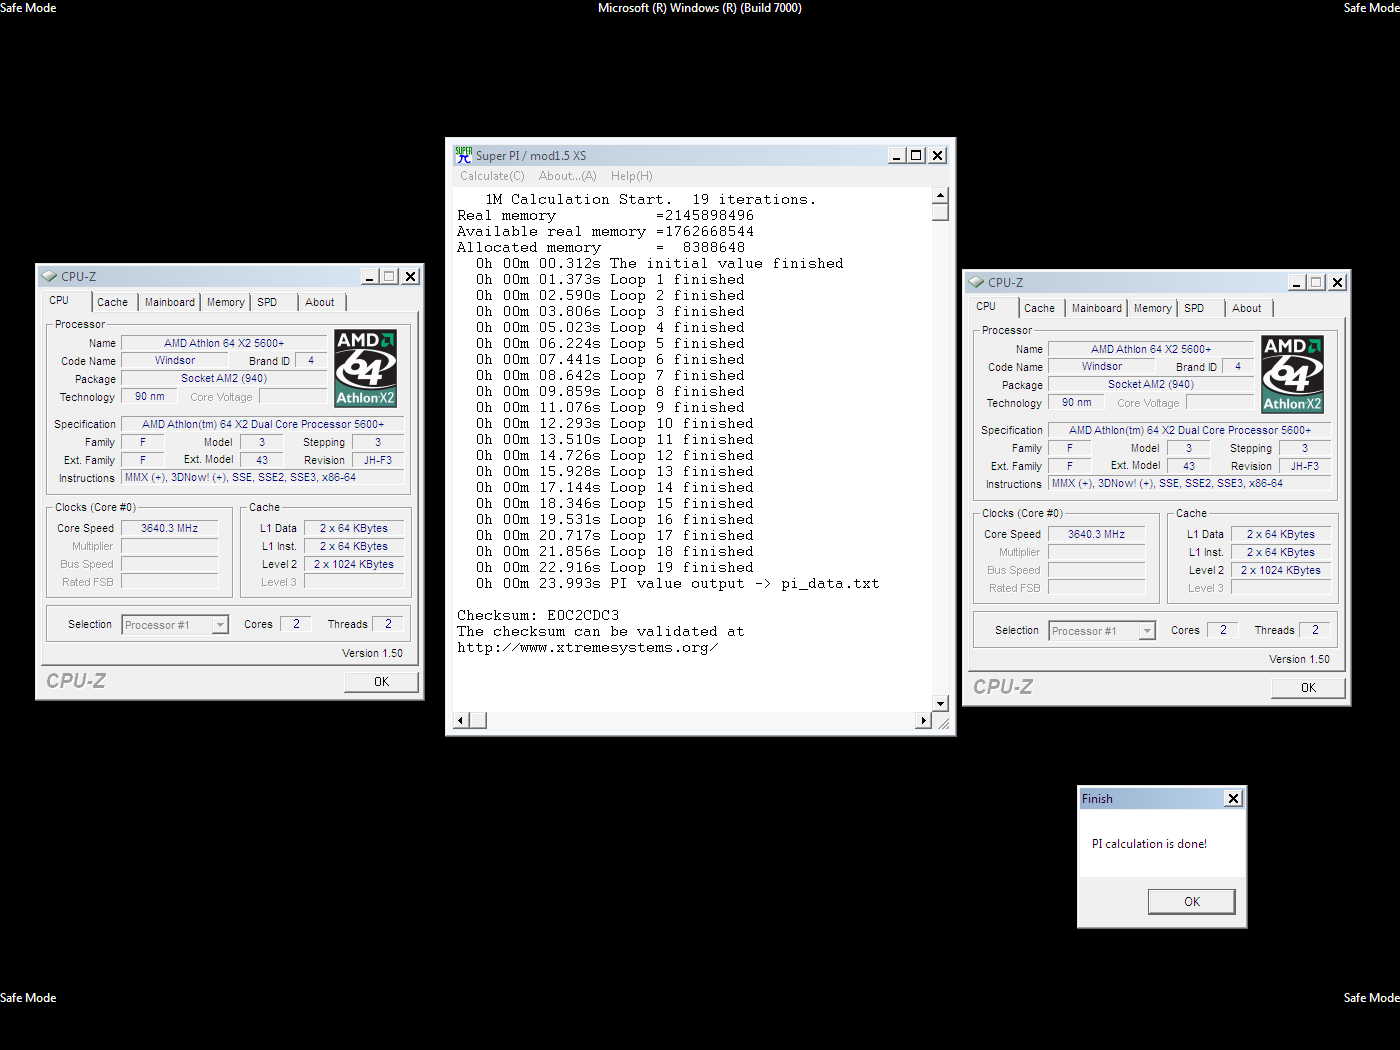Image resolution: width=1400 pixels, height=1050 pixels.
Task: Click Package Socket AM2 field in right CPU-Z
Action: click(1151, 384)
